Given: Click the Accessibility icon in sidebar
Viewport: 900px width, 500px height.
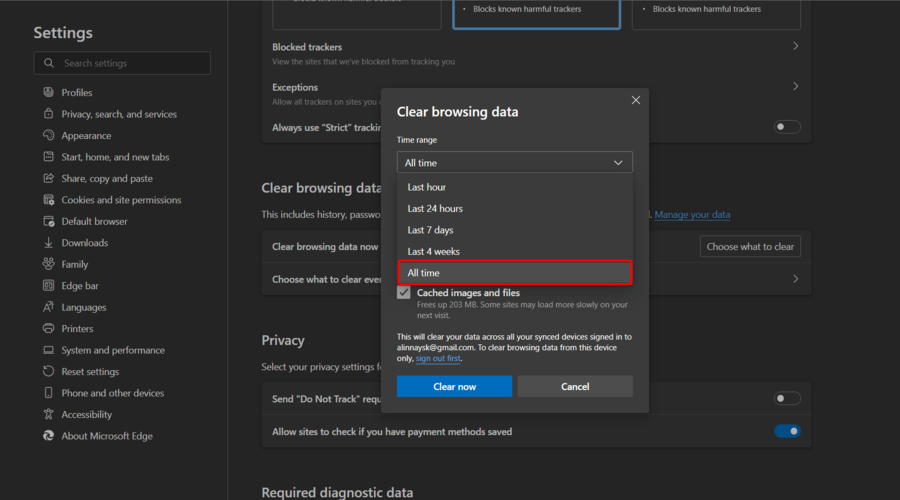Looking at the screenshot, I should (x=49, y=415).
